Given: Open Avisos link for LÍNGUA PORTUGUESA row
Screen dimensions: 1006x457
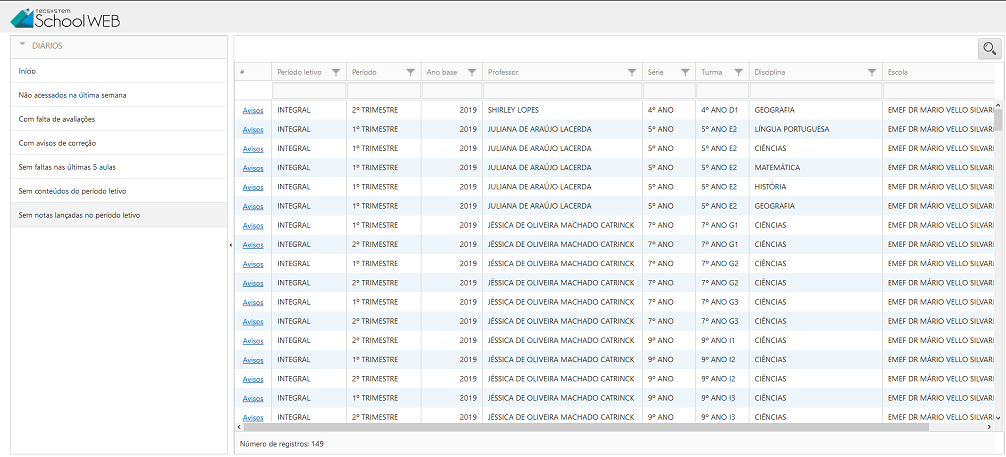Looking at the screenshot, I should [253, 129].
